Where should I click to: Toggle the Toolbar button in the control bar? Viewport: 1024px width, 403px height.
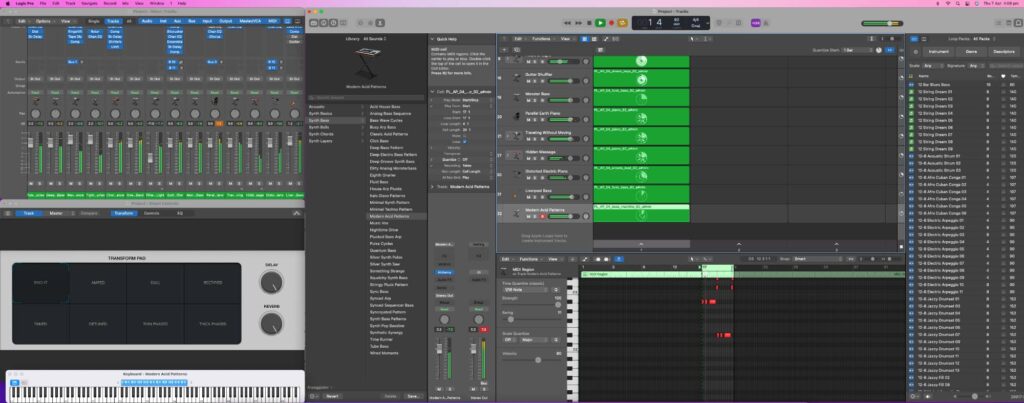click(x=344, y=23)
